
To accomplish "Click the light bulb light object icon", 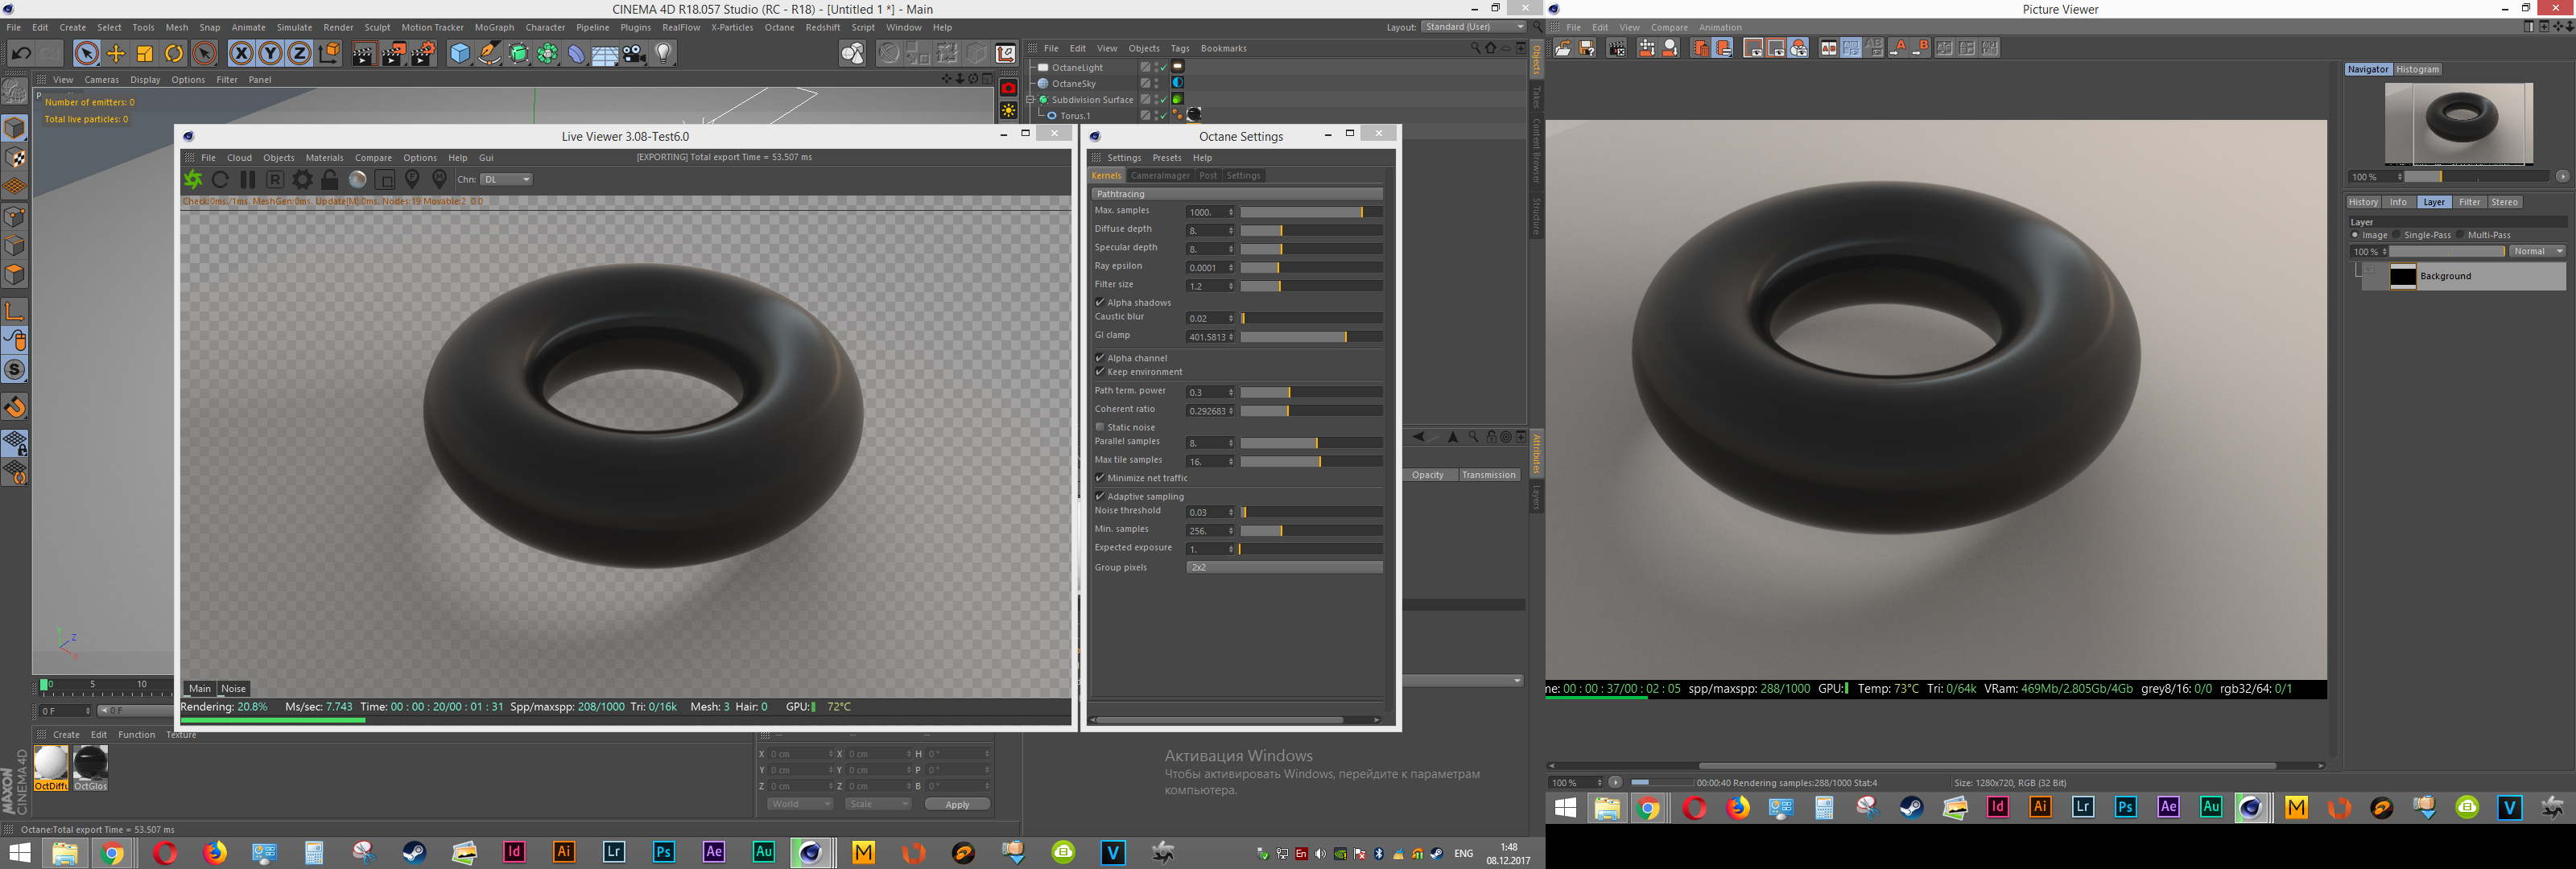I will (x=664, y=54).
